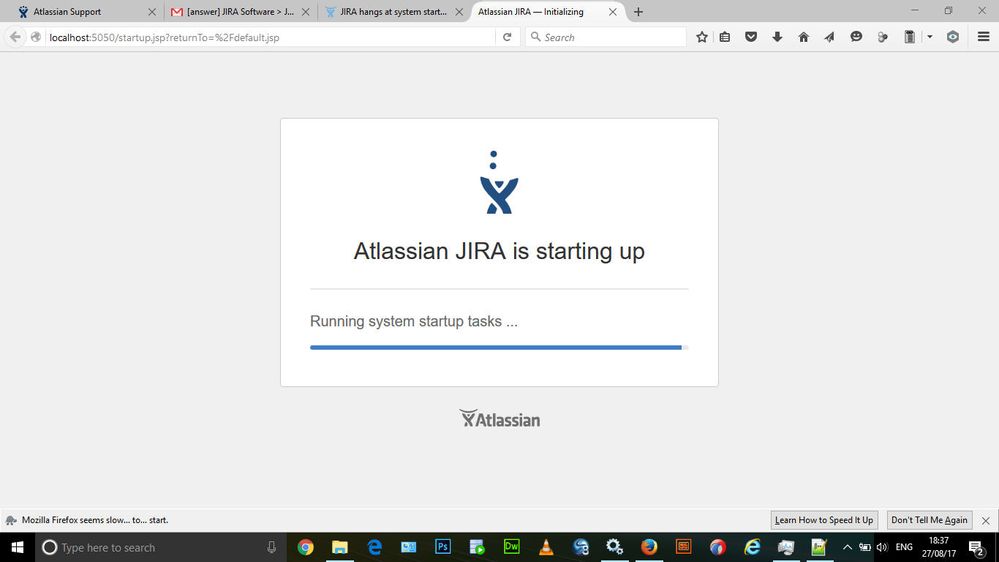Show bookmarks list icon in toolbar
Screen dimensions: 999x562
(725, 37)
